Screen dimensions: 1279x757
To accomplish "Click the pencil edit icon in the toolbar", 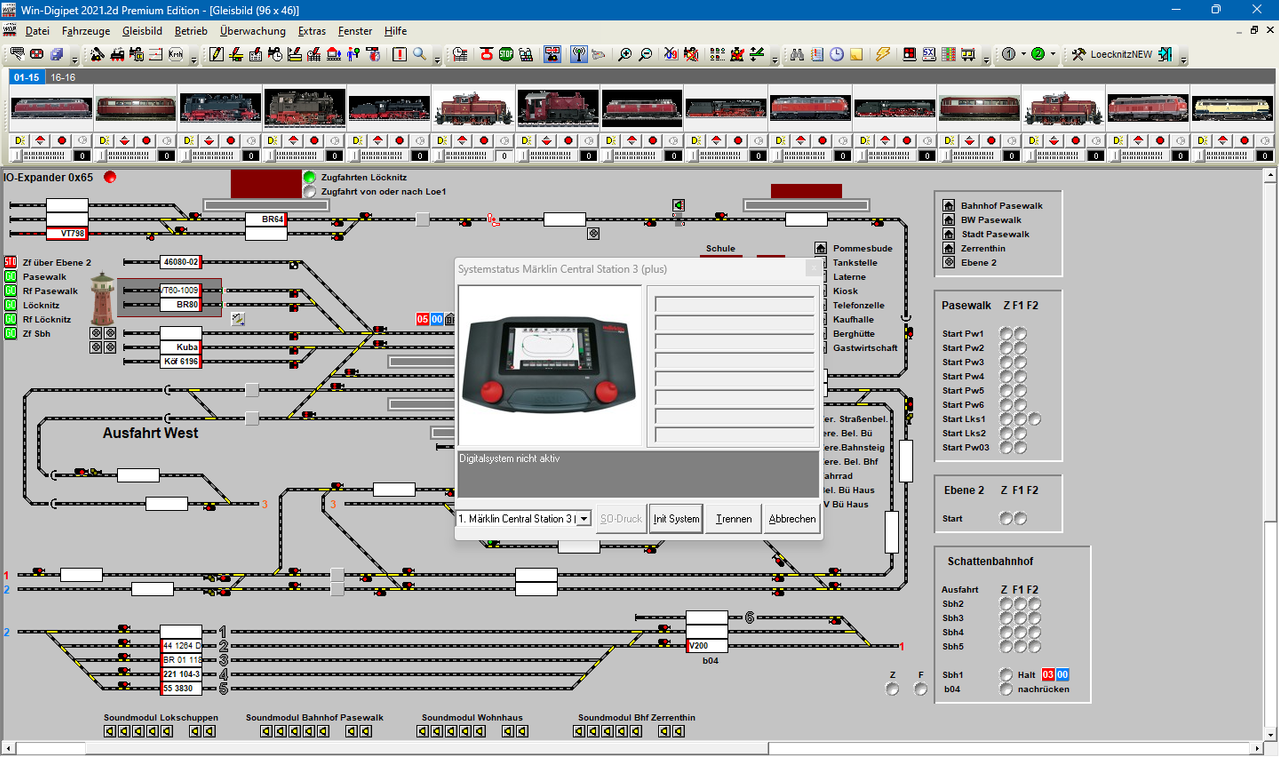I will coord(216,54).
